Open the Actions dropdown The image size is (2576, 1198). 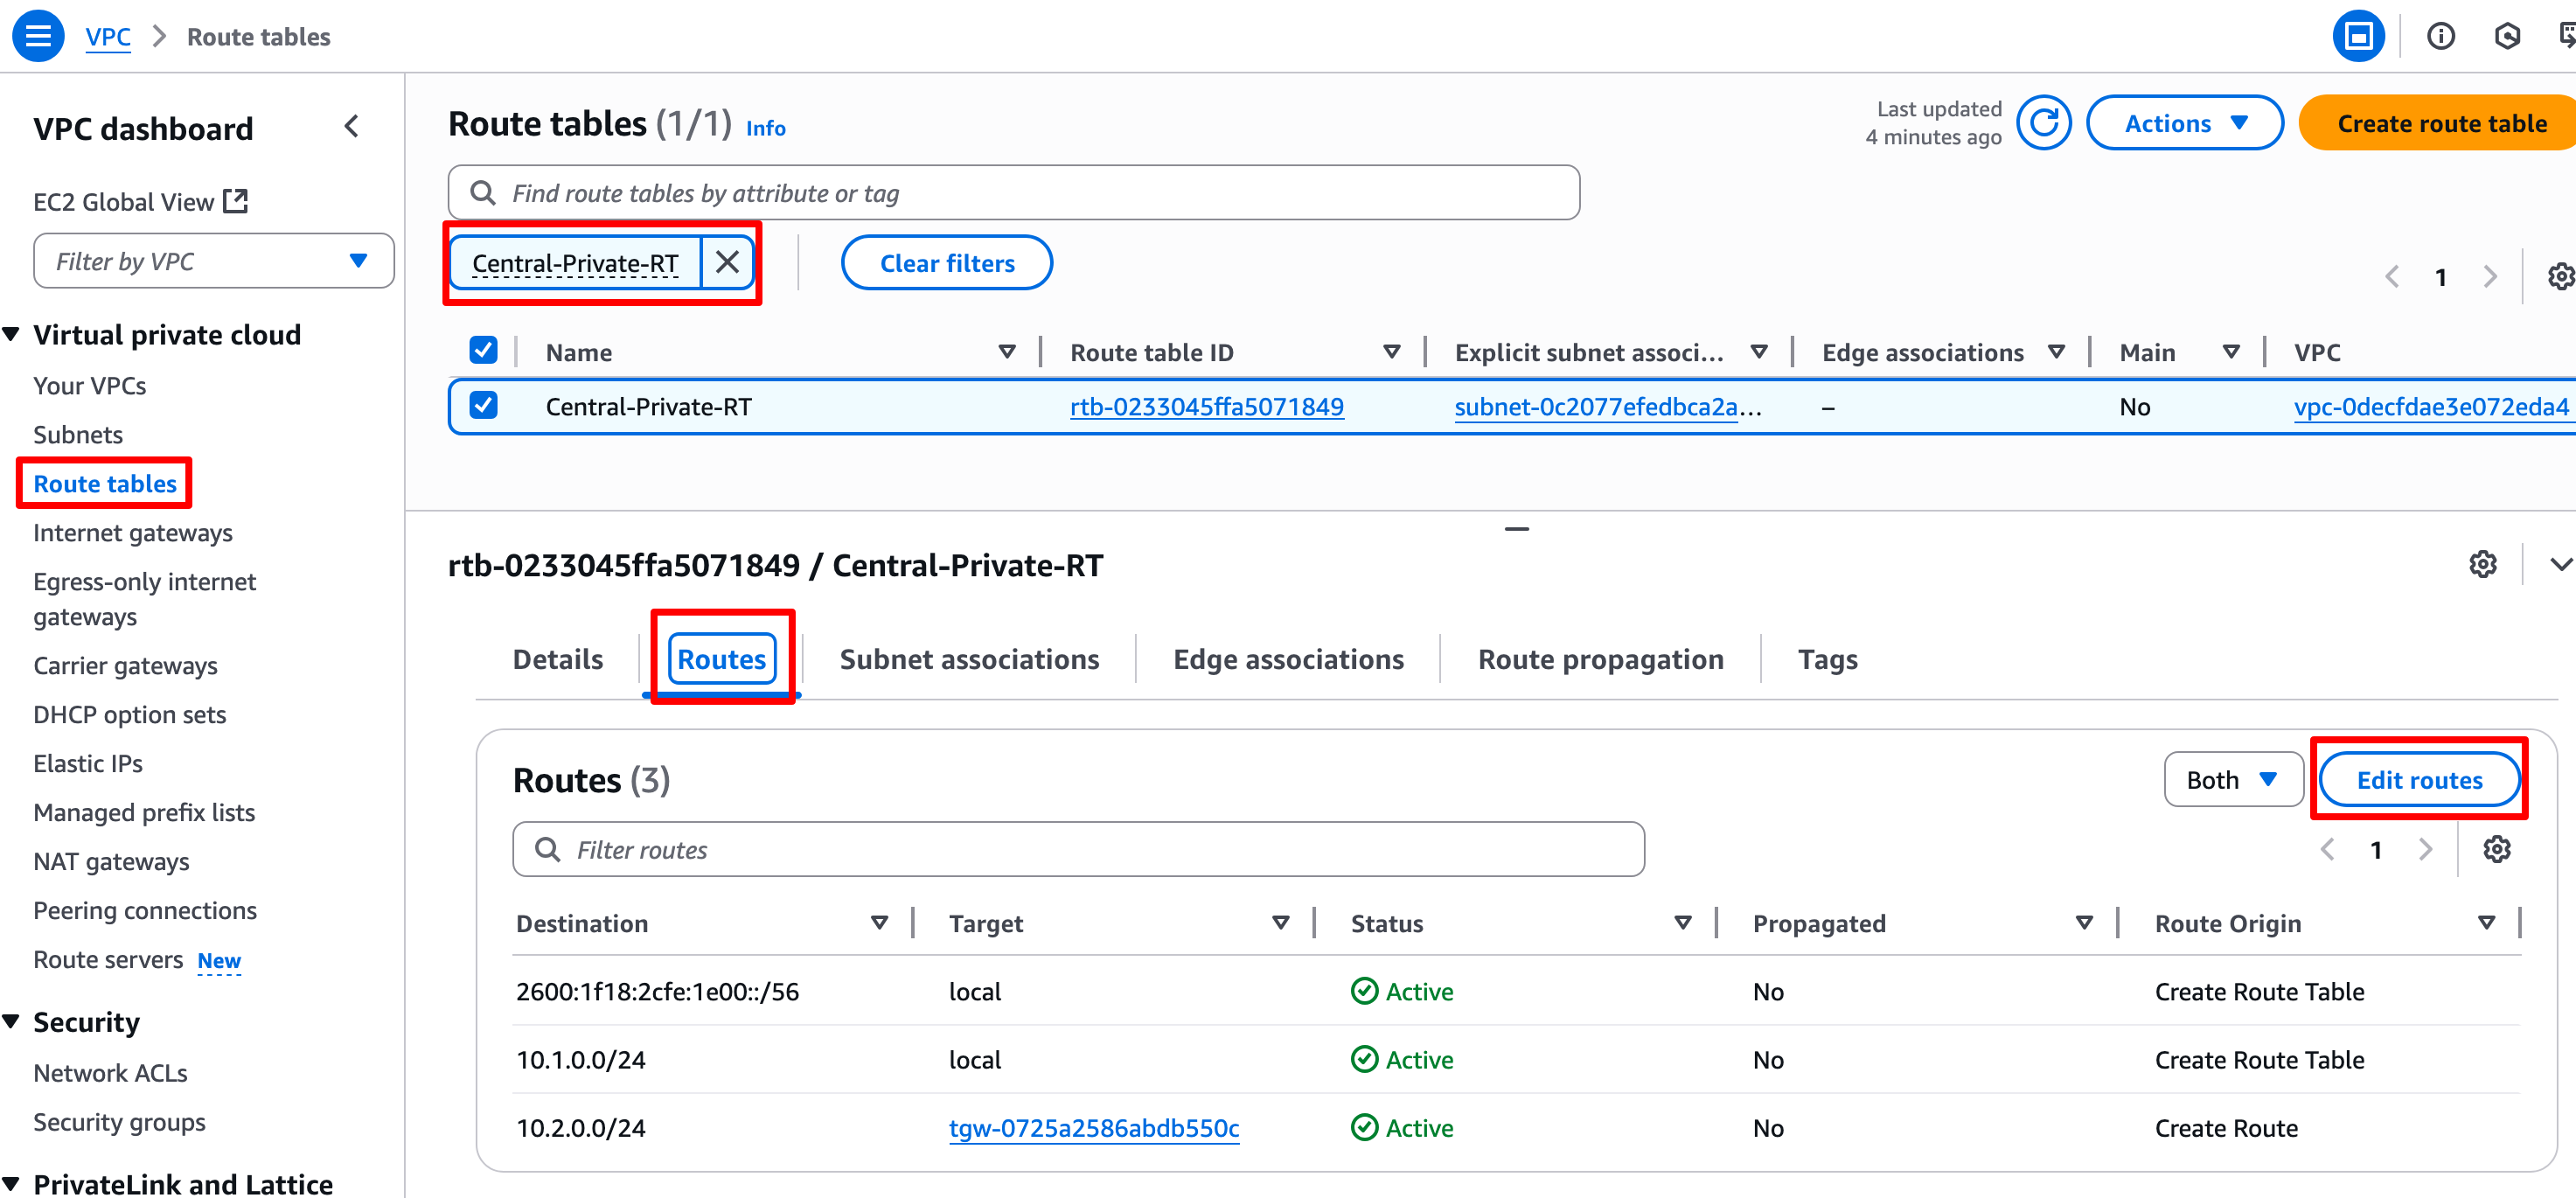[x=2184, y=123]
